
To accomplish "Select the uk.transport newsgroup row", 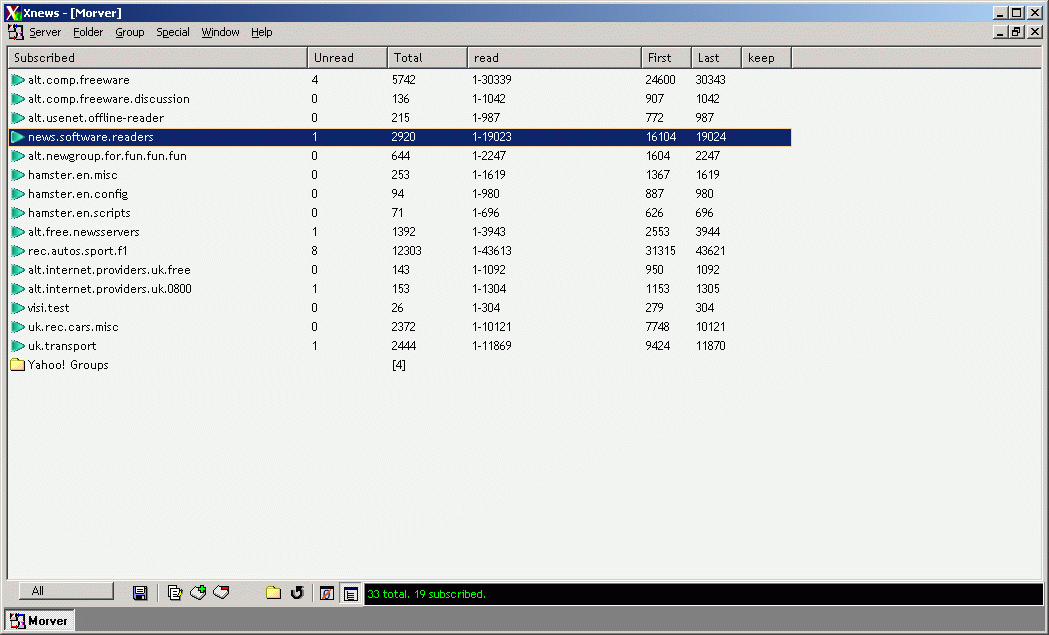I will tap(62, 346).
